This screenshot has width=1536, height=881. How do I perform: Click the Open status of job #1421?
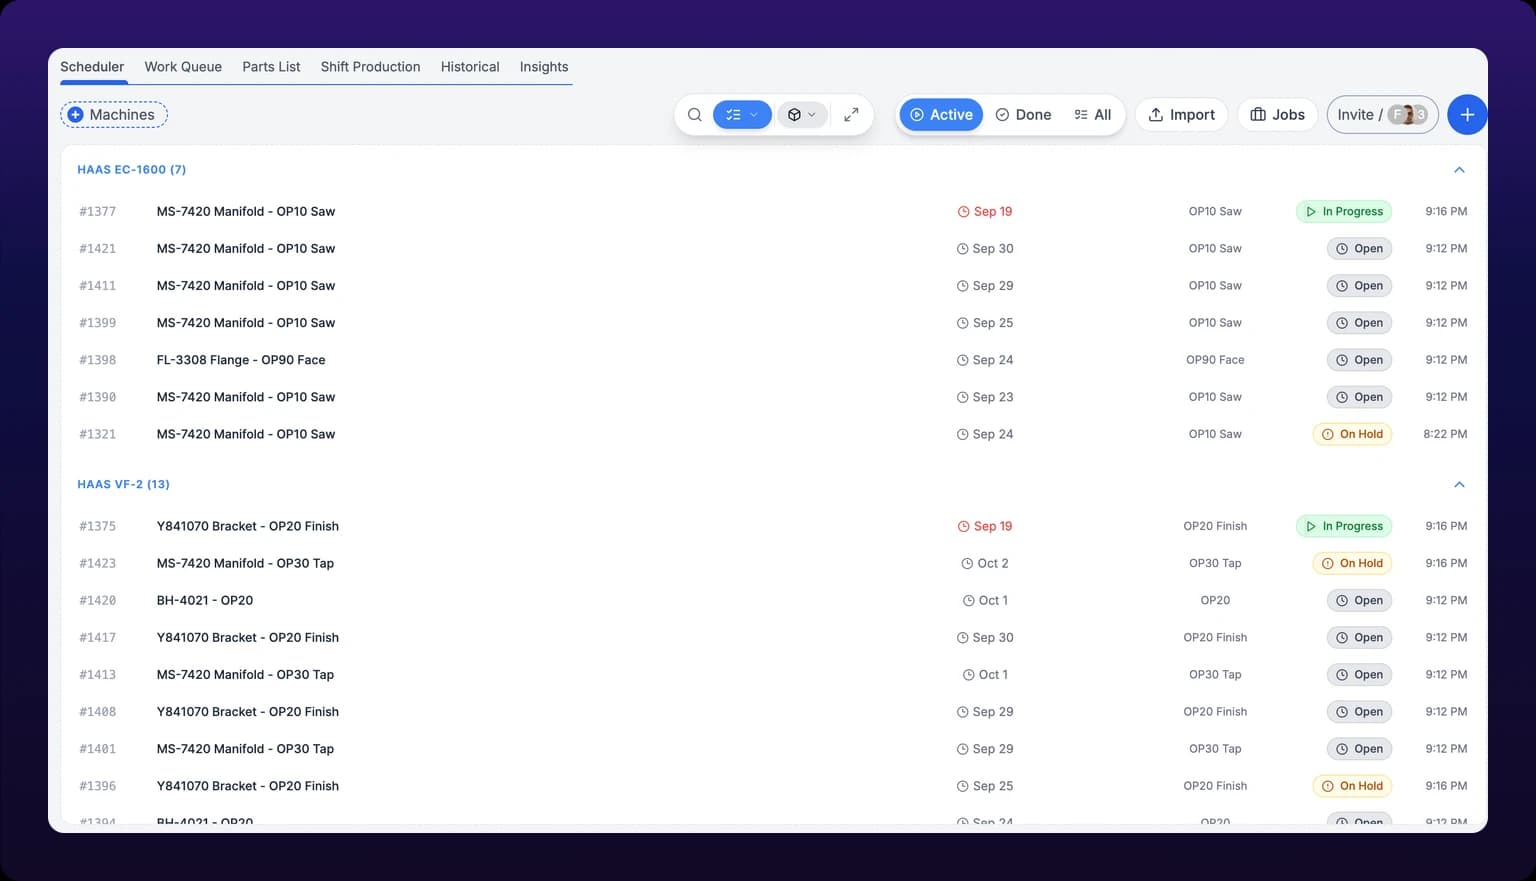[1359, 249]
